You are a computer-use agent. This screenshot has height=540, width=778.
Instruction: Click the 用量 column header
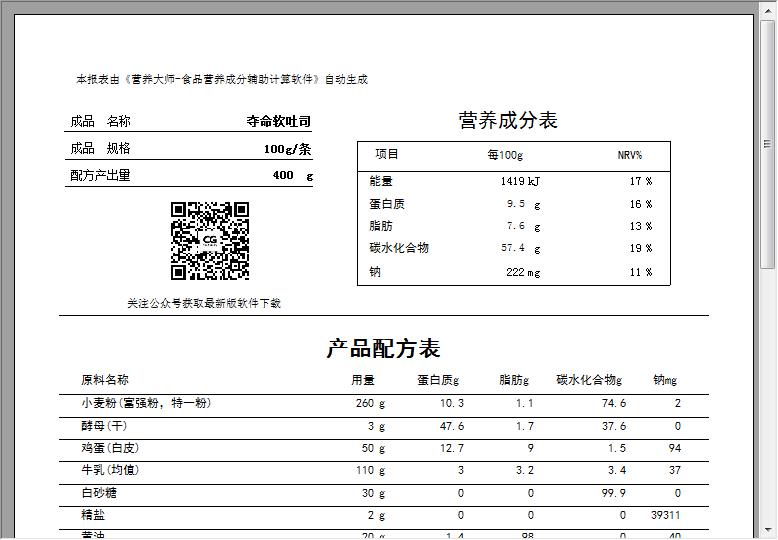coord(363,380)
